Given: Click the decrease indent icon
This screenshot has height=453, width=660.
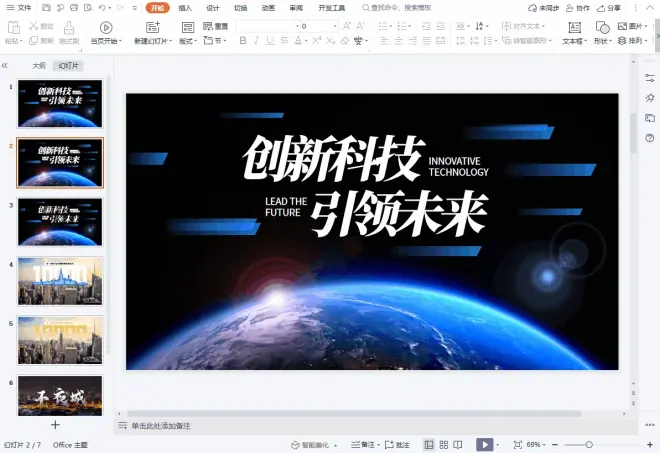Looking at the screenshot, I should coord(426,26).
